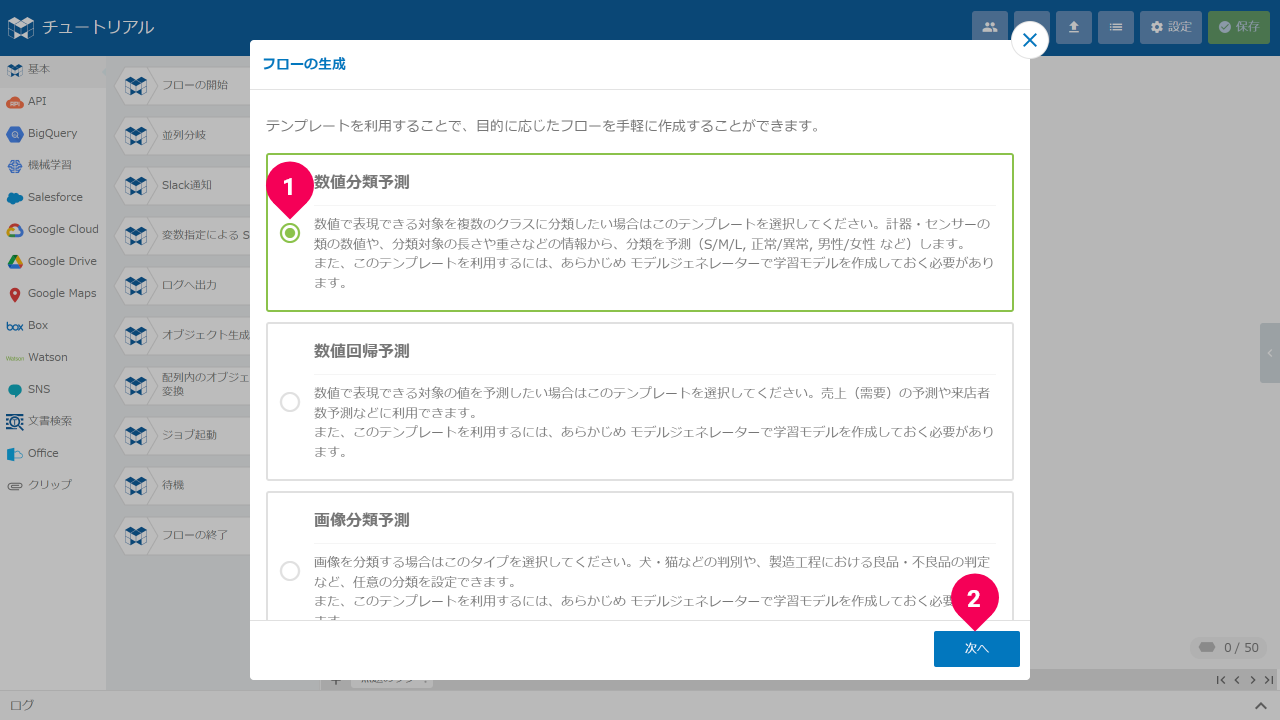Go to previous tab page arrow
Image resolution: width=1280 pixels, height=720 pixels.
tap(1237, 680)
